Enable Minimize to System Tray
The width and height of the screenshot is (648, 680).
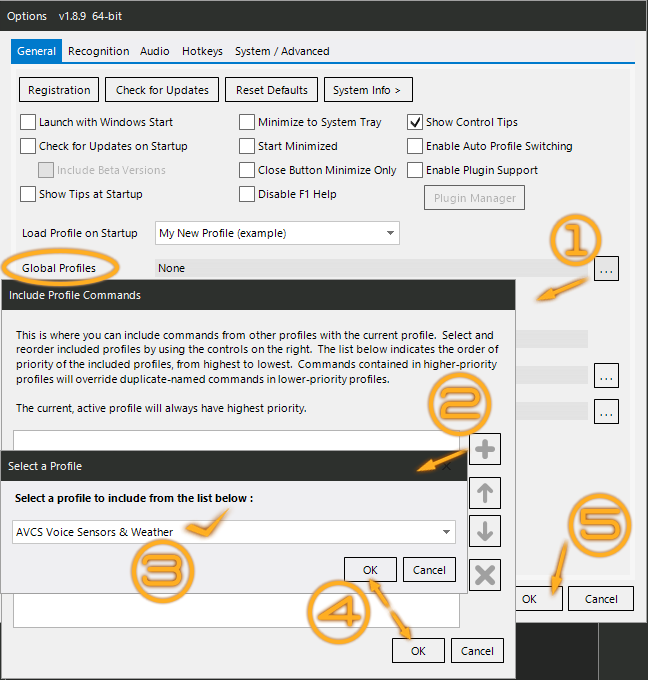click(247, 122)
